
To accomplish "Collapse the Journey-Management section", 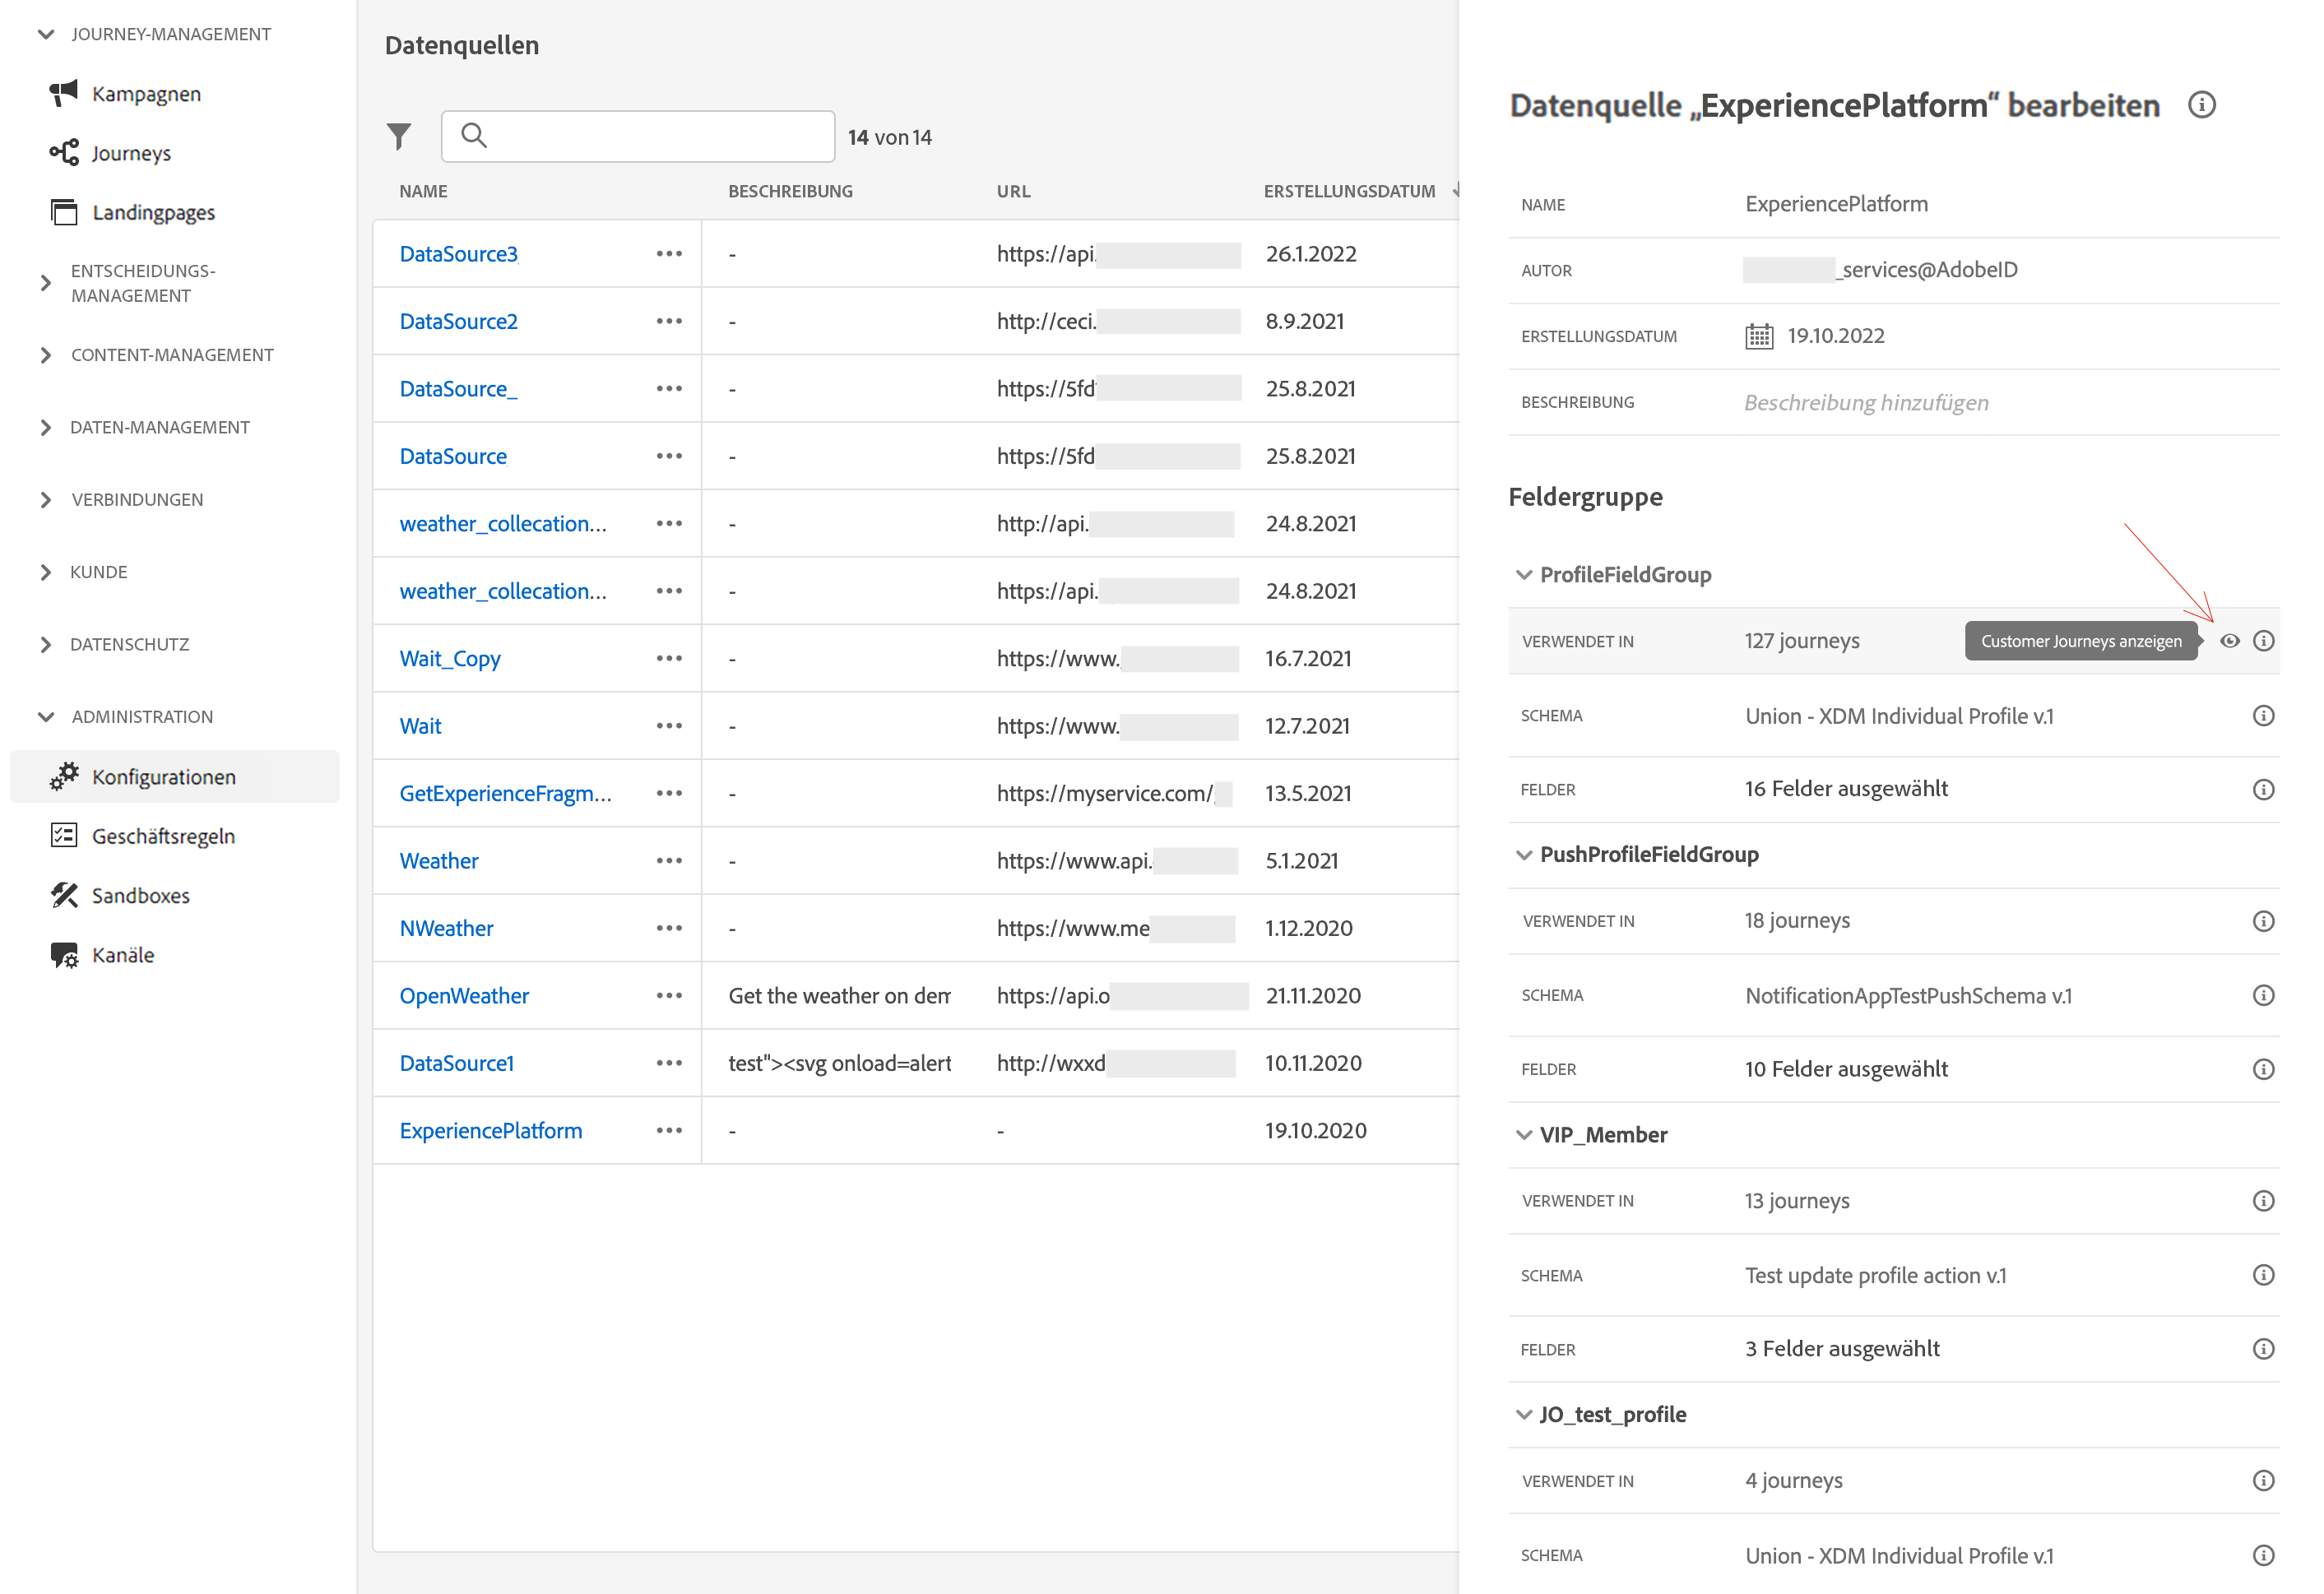I will point(46,35).
